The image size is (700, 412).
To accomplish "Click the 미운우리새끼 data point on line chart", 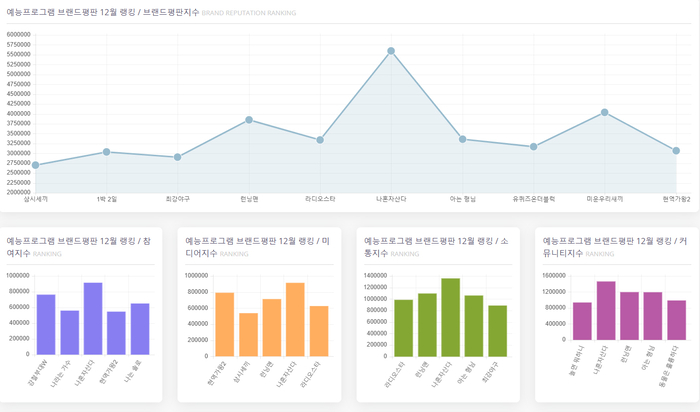I will coord(604,112).
